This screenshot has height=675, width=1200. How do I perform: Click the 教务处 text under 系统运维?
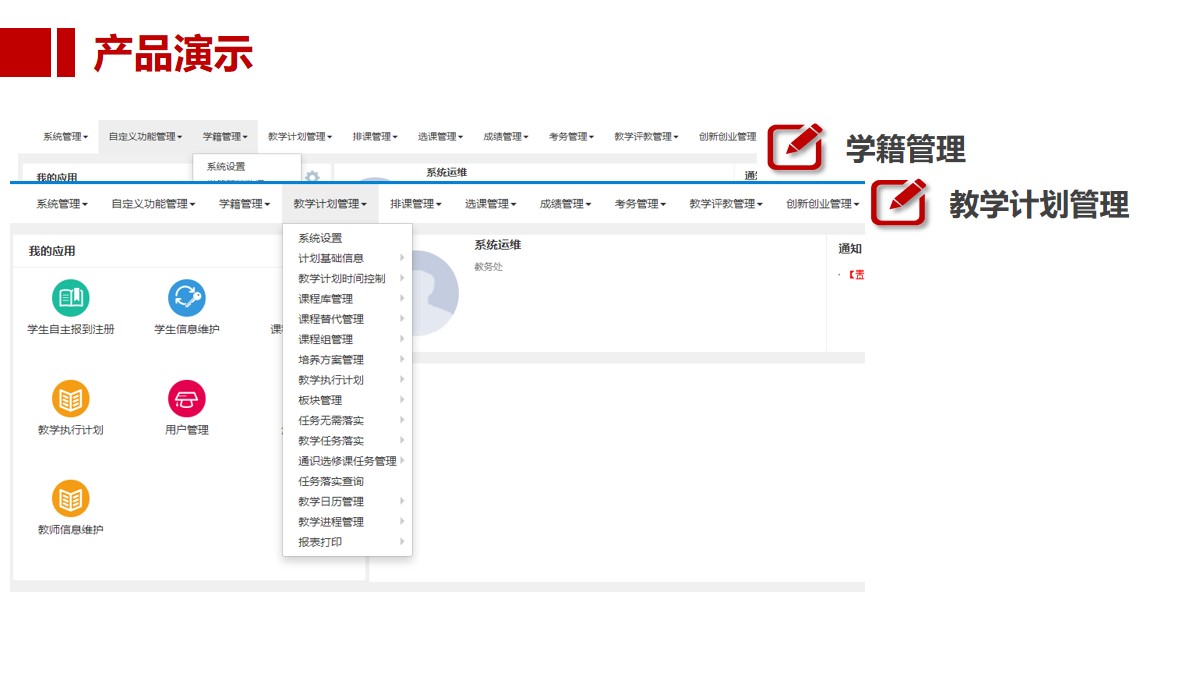488,266
